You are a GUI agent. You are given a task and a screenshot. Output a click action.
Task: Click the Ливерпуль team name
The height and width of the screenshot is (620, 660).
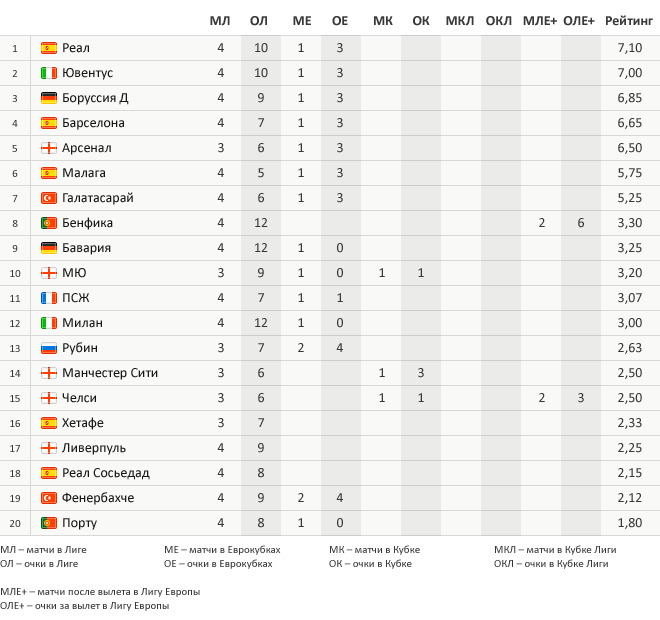click(94, 448)
